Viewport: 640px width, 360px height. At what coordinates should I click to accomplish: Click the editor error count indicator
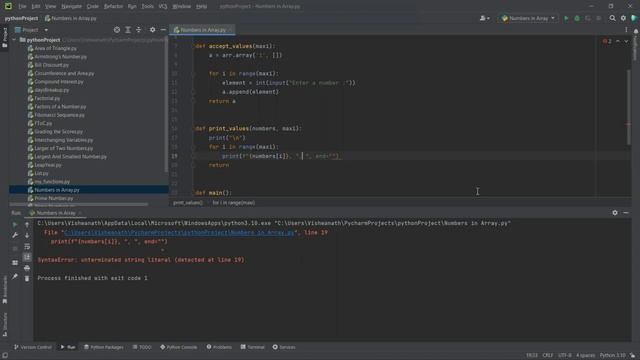point(607,41)
